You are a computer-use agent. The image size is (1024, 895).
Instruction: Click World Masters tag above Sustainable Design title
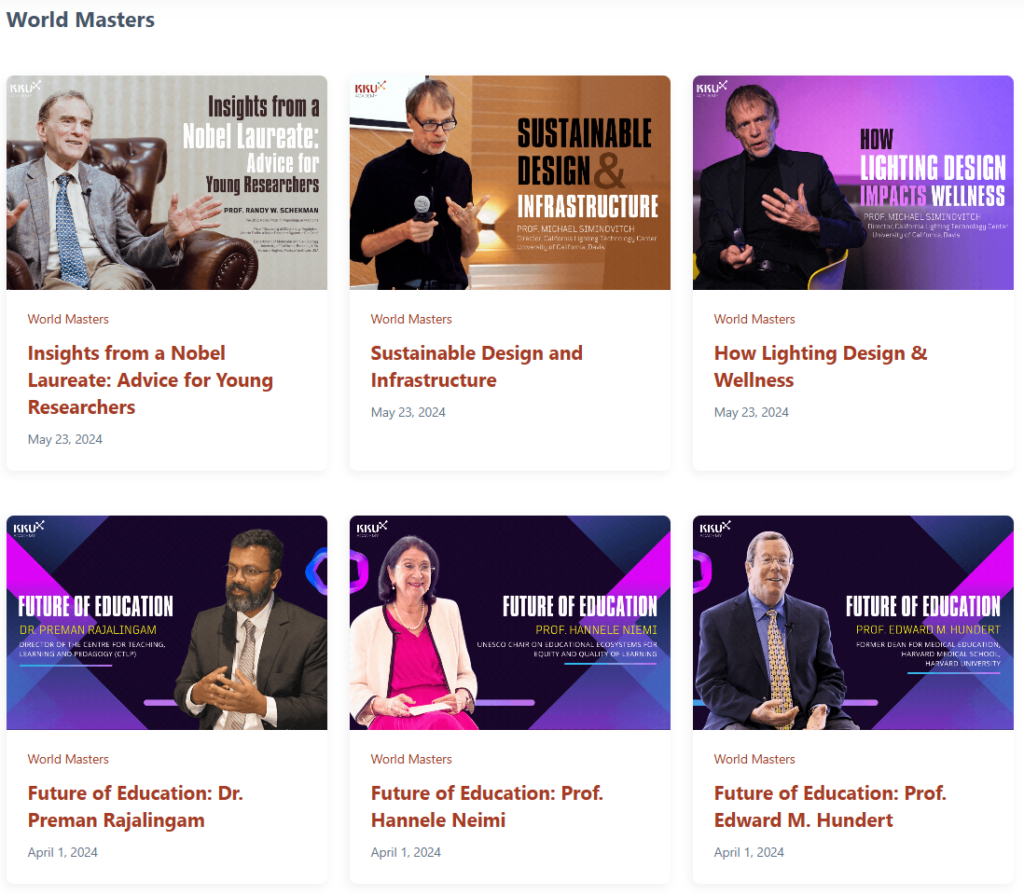411,319
